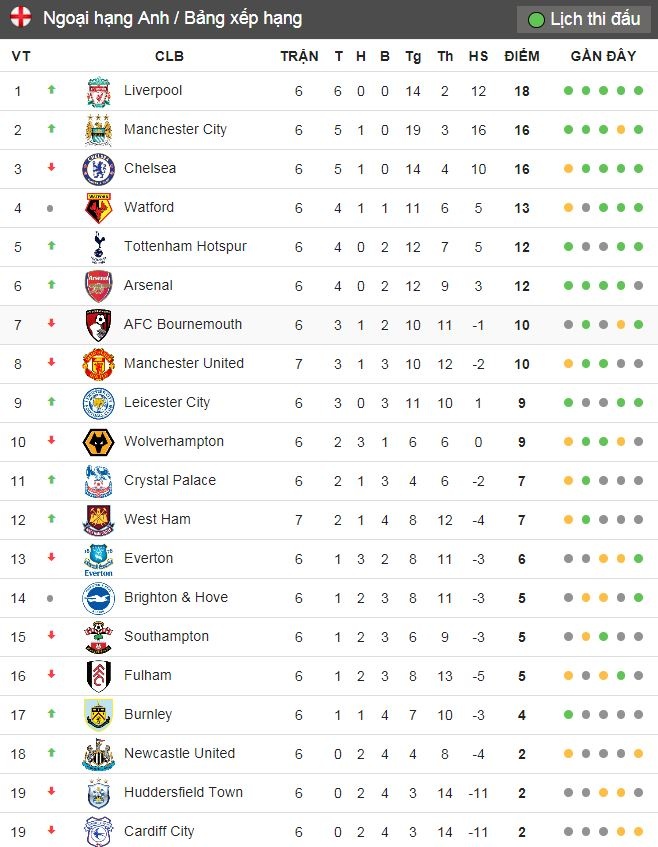Click the Arsenal cannon crest
658x847 pixels.
pyautogui.click(x=97, y=285)
